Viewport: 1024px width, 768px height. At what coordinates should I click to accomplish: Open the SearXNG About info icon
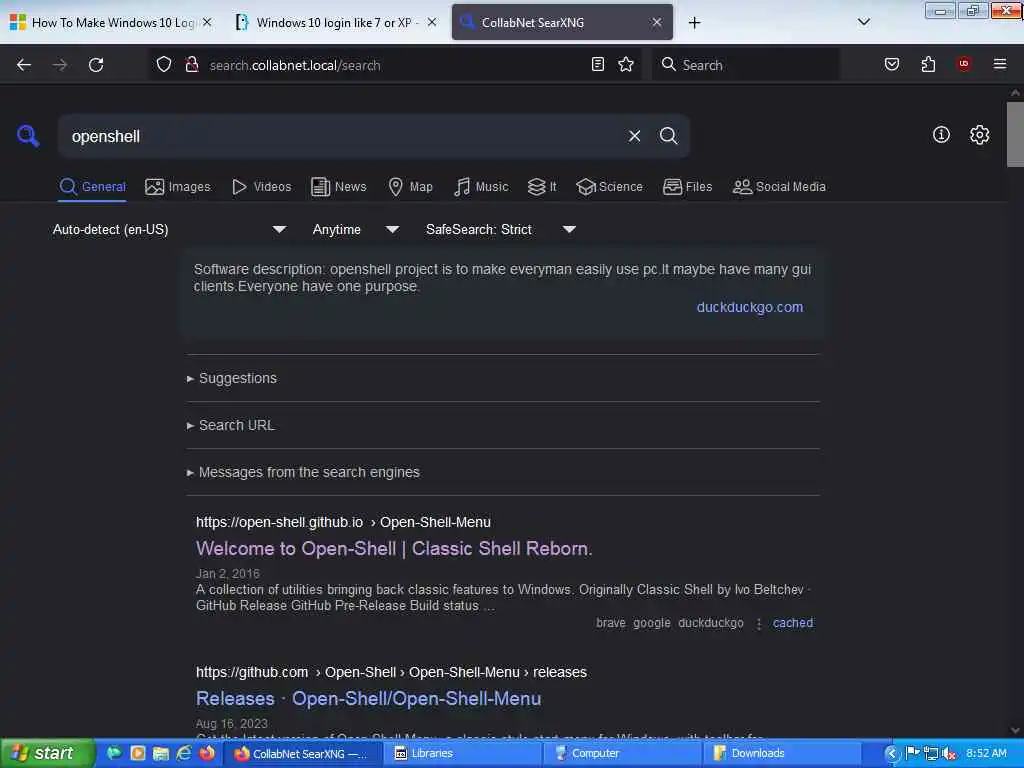941,135
